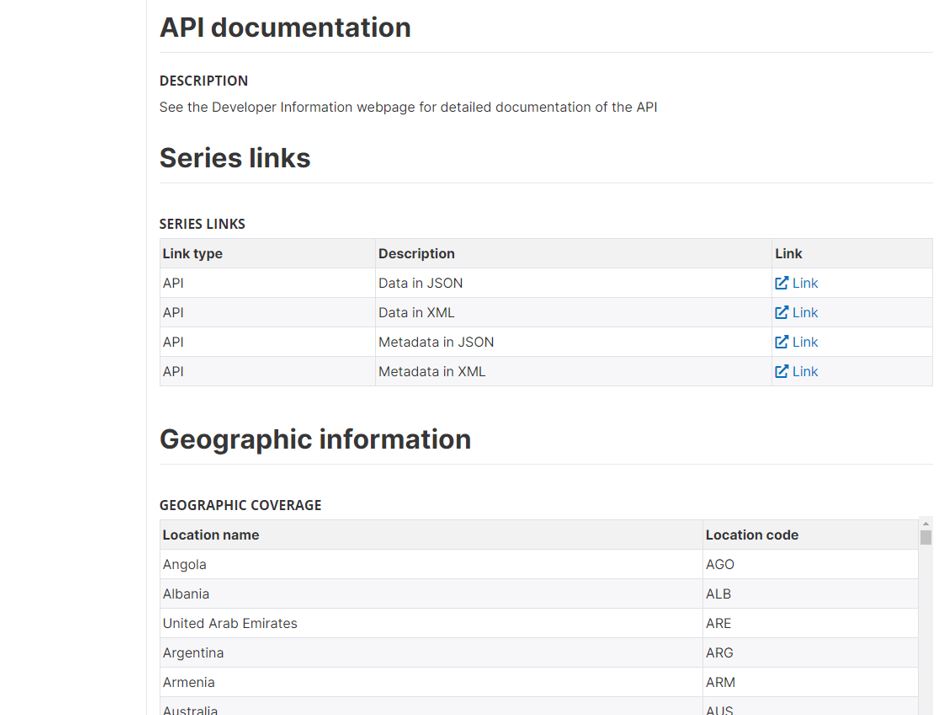The width and height of the screenshot is (940, 715).
Task: Click the Albania location name cell
Action: 186,594
